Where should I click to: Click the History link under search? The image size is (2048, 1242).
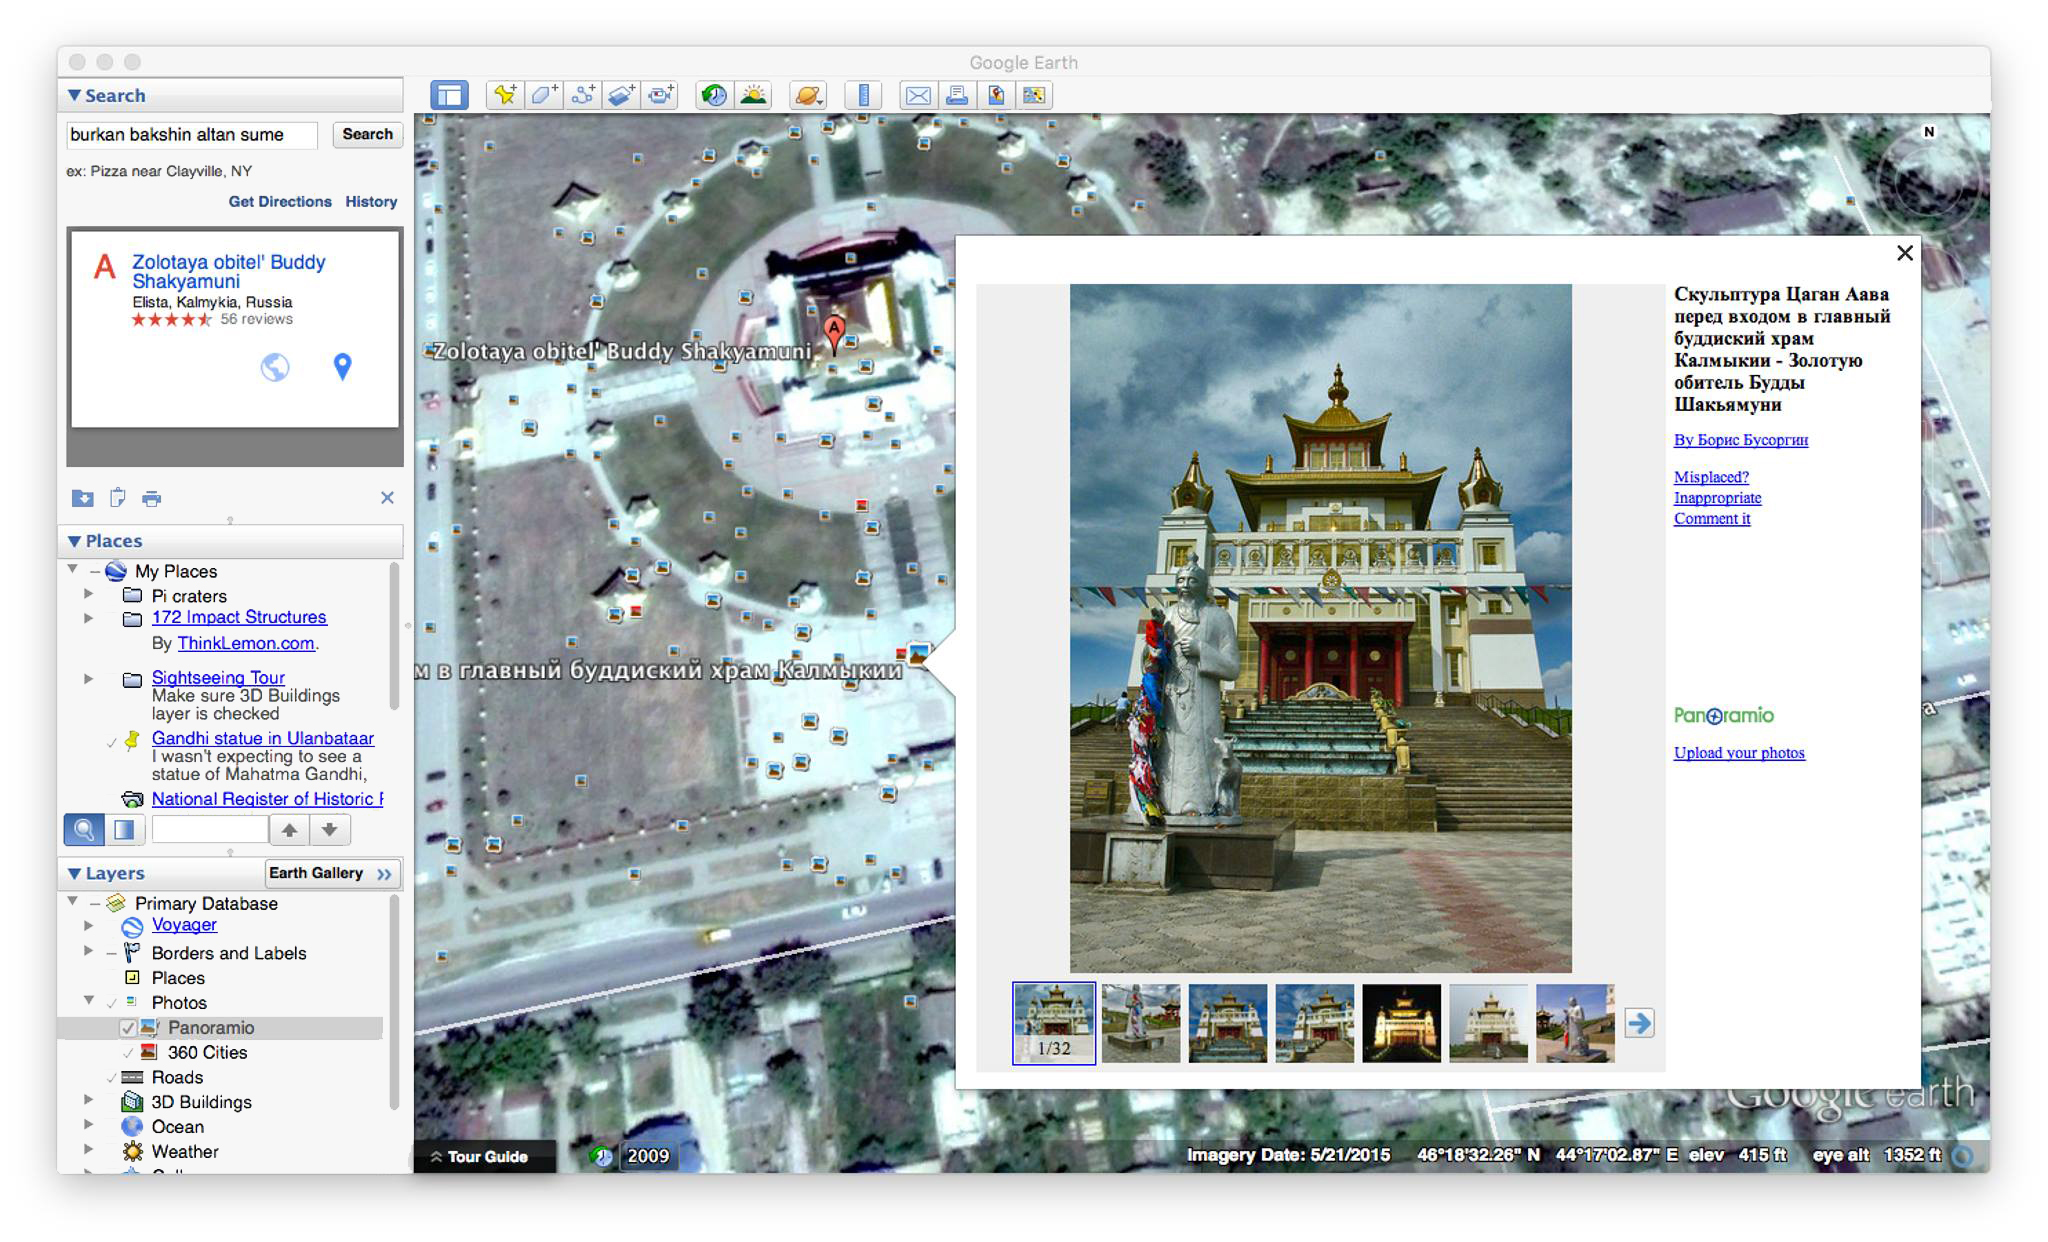click(371, 201)
